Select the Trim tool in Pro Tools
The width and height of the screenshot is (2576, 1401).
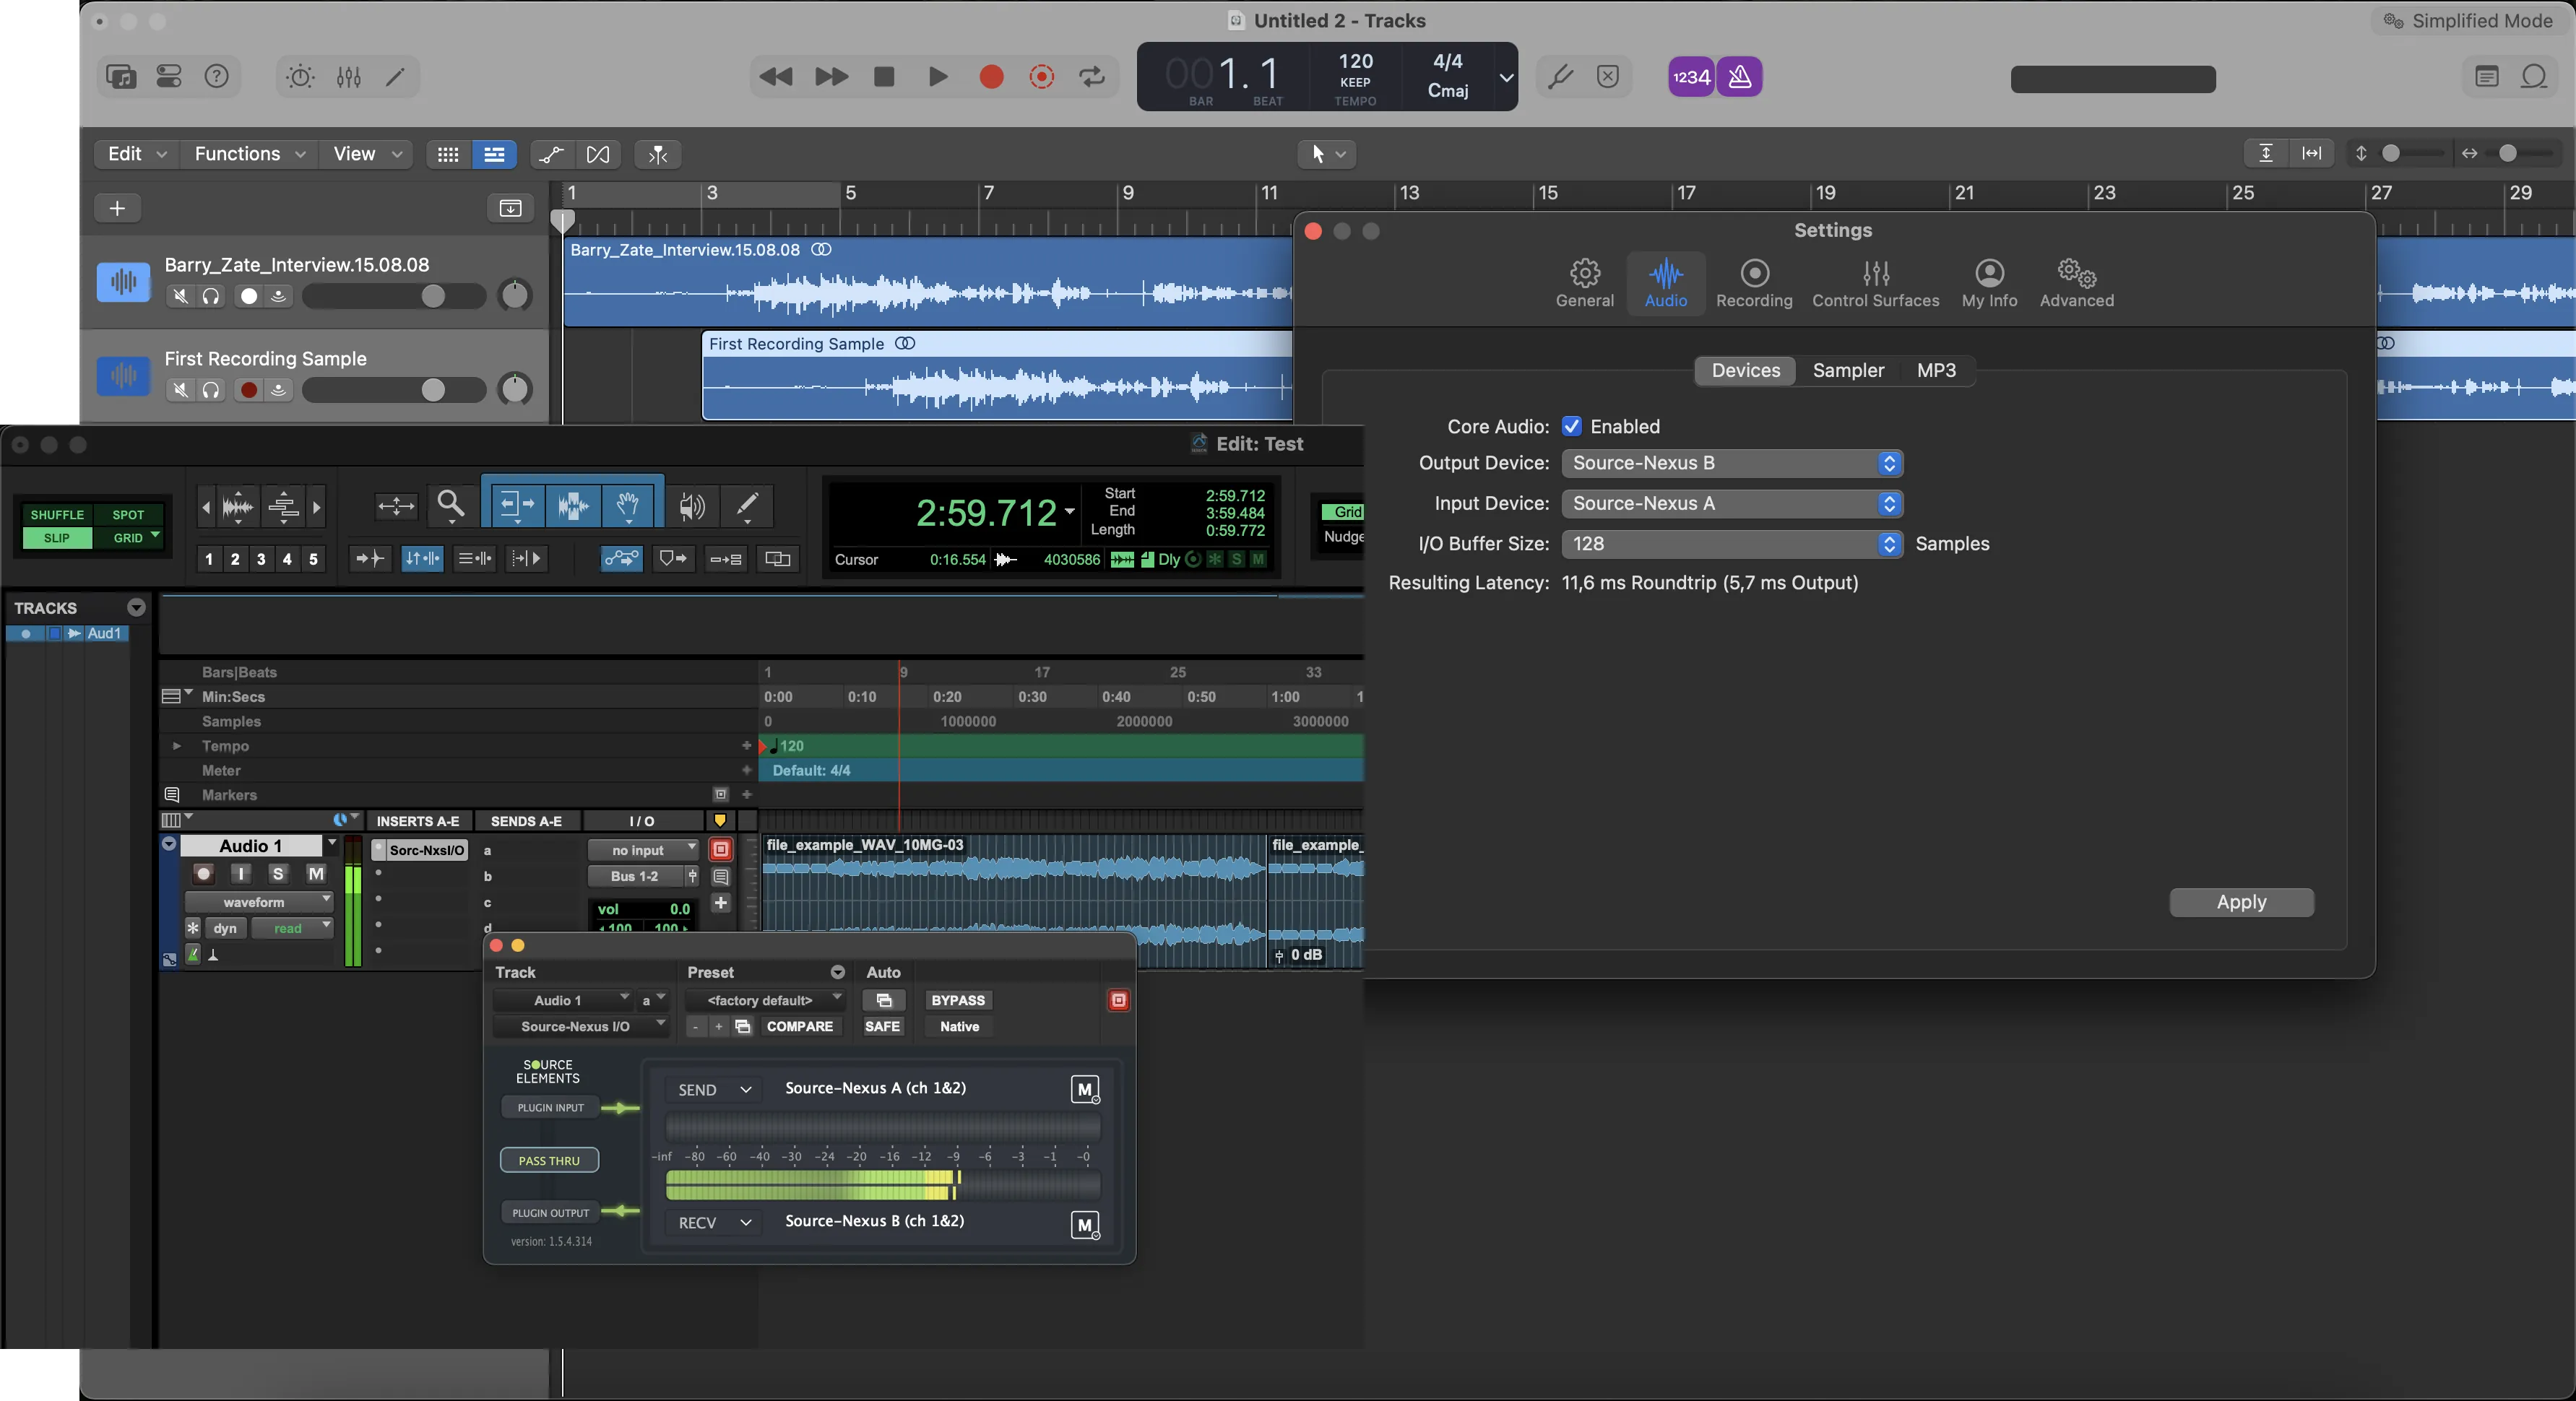[x=516, y=505]
